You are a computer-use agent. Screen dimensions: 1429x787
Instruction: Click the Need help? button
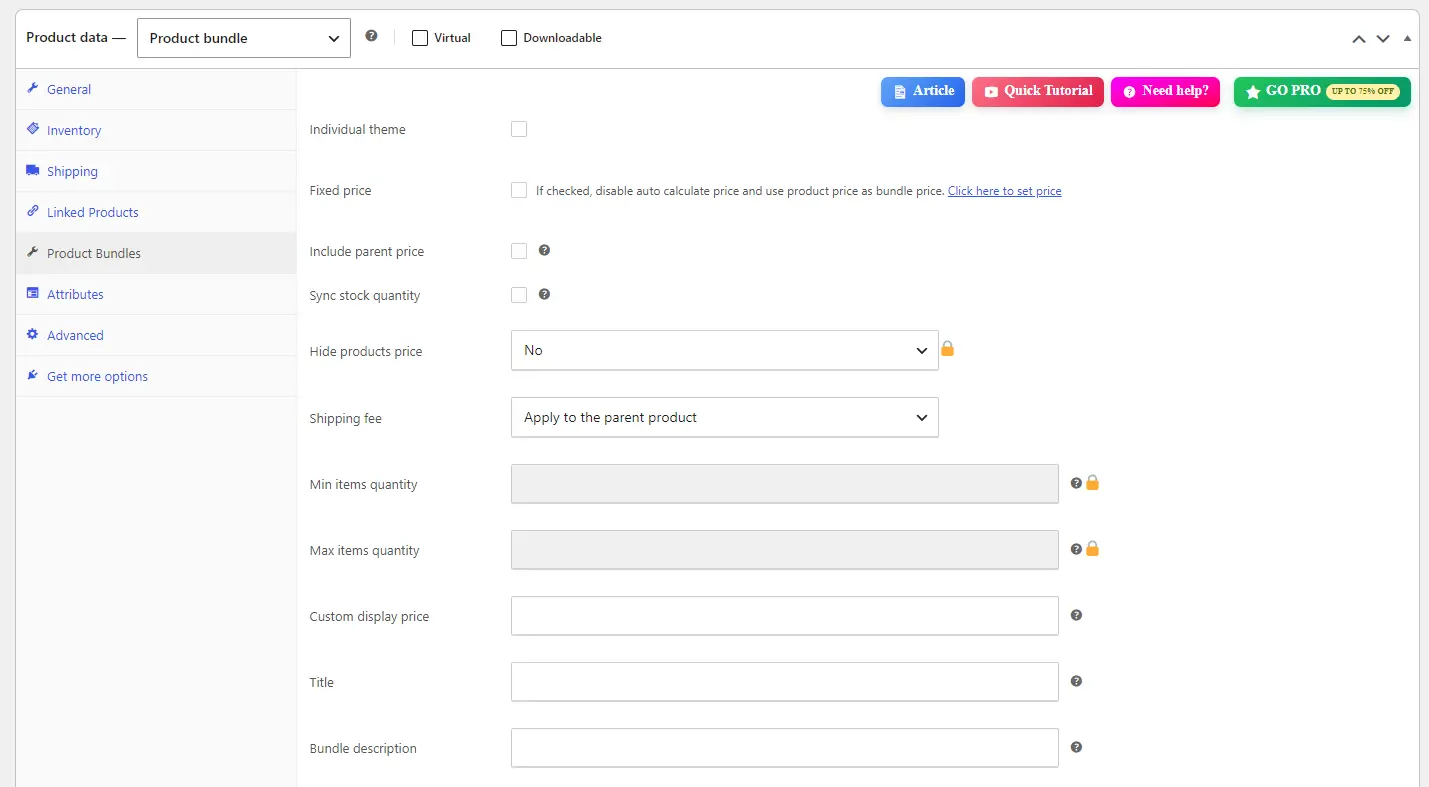tap(1165, 91)
